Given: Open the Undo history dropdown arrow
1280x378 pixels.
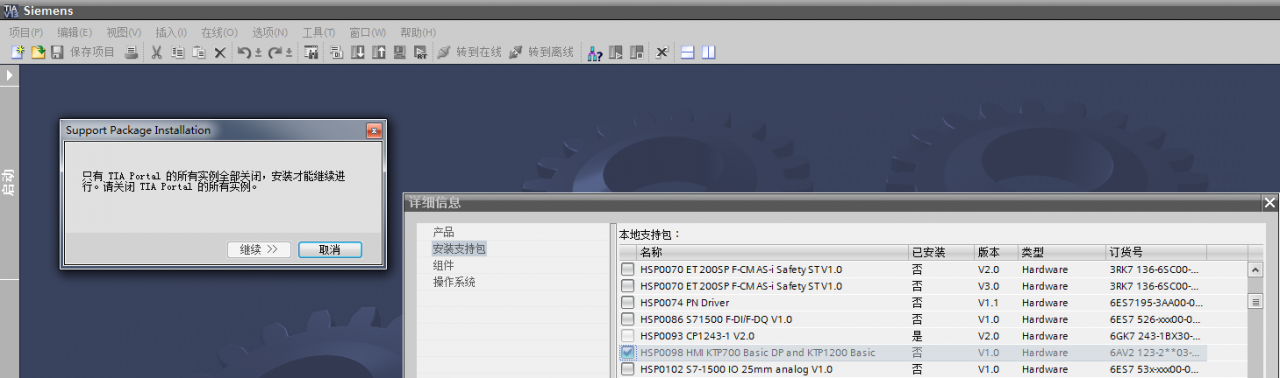Looking at the screenshot, I should [258, 52].
